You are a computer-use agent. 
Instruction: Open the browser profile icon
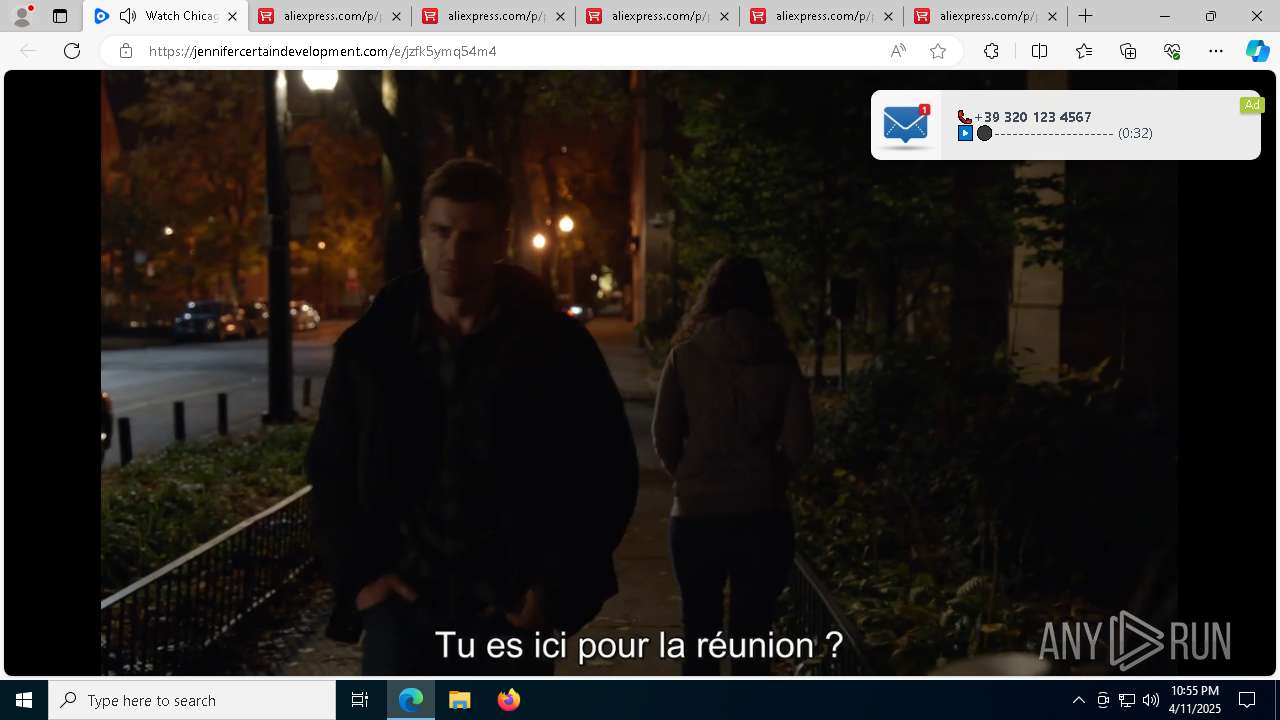(x=21, y=16)
